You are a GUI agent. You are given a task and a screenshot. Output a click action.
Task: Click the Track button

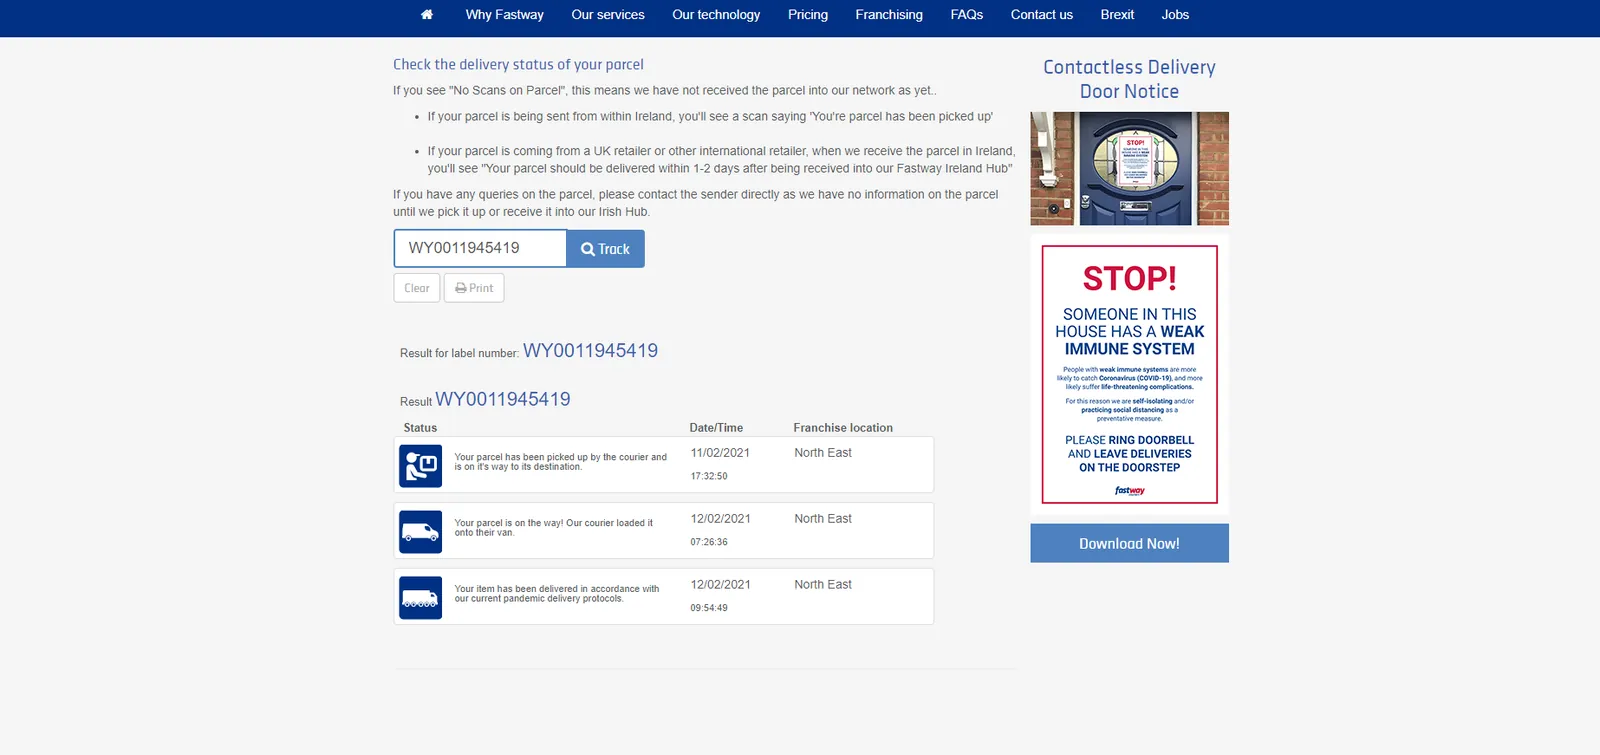[x=605, y=249]
